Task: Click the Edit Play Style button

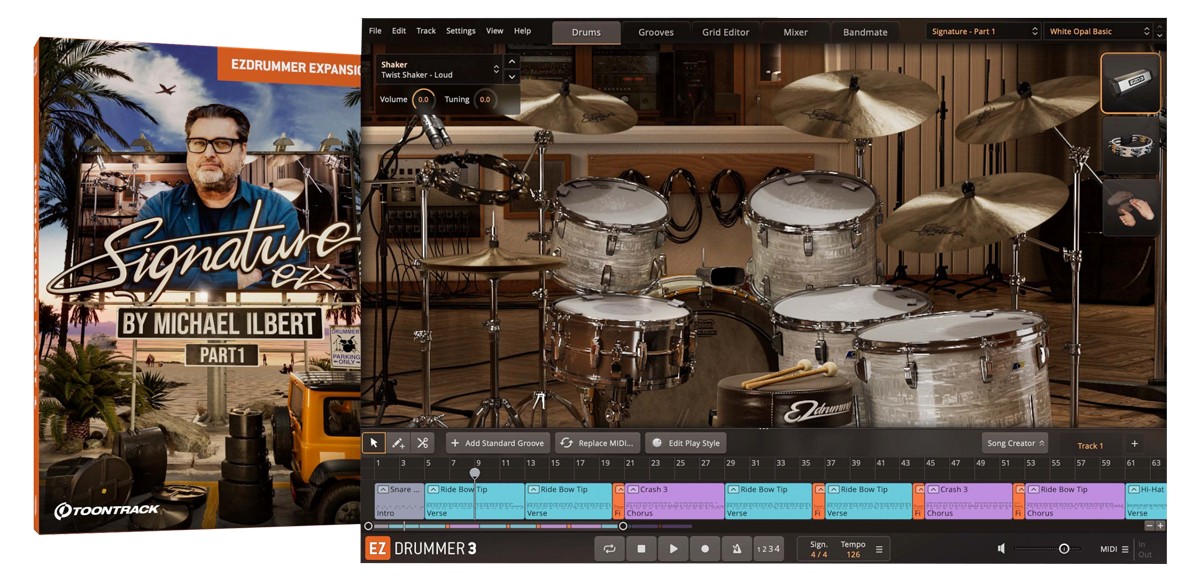Action: coord(685,443)
